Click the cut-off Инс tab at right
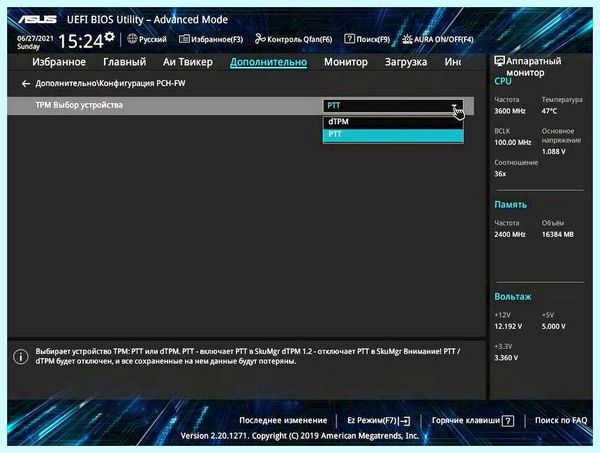Screen dimensions: 600x453 [453, 62]
